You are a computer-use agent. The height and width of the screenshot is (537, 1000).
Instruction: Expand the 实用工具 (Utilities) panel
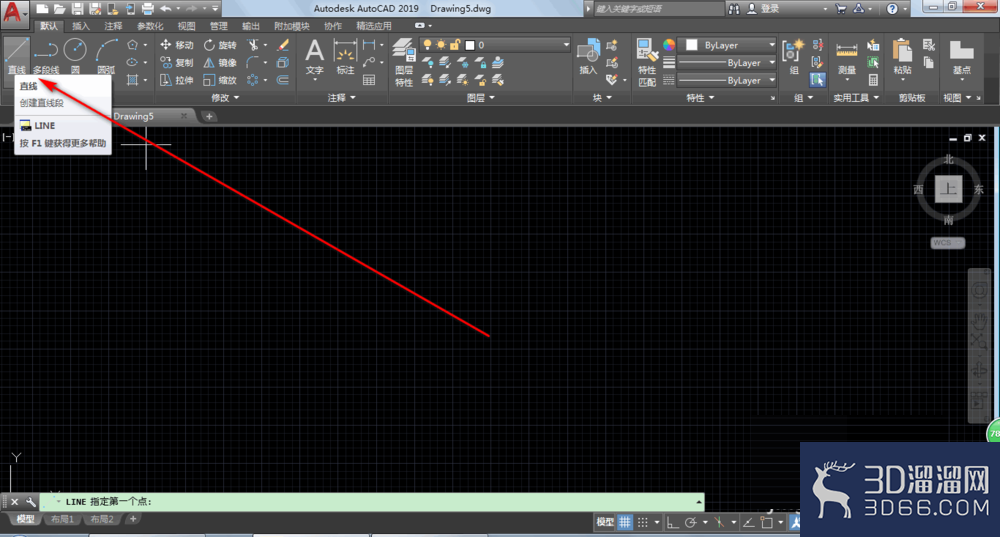pyautogui.click(x=856, y=98)
